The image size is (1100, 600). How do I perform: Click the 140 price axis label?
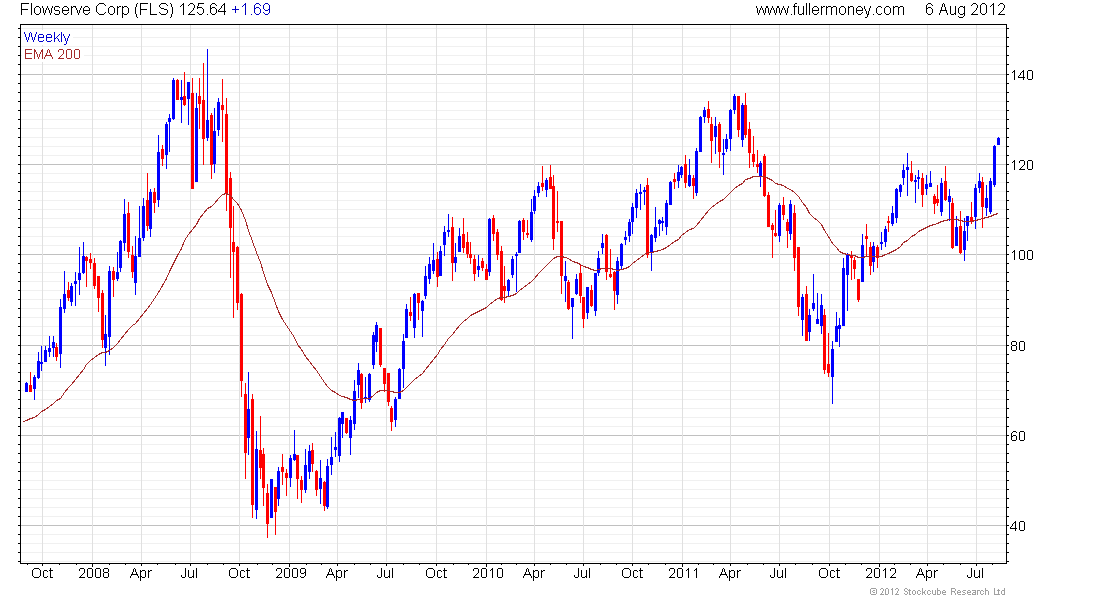[x=1021, y=75]
